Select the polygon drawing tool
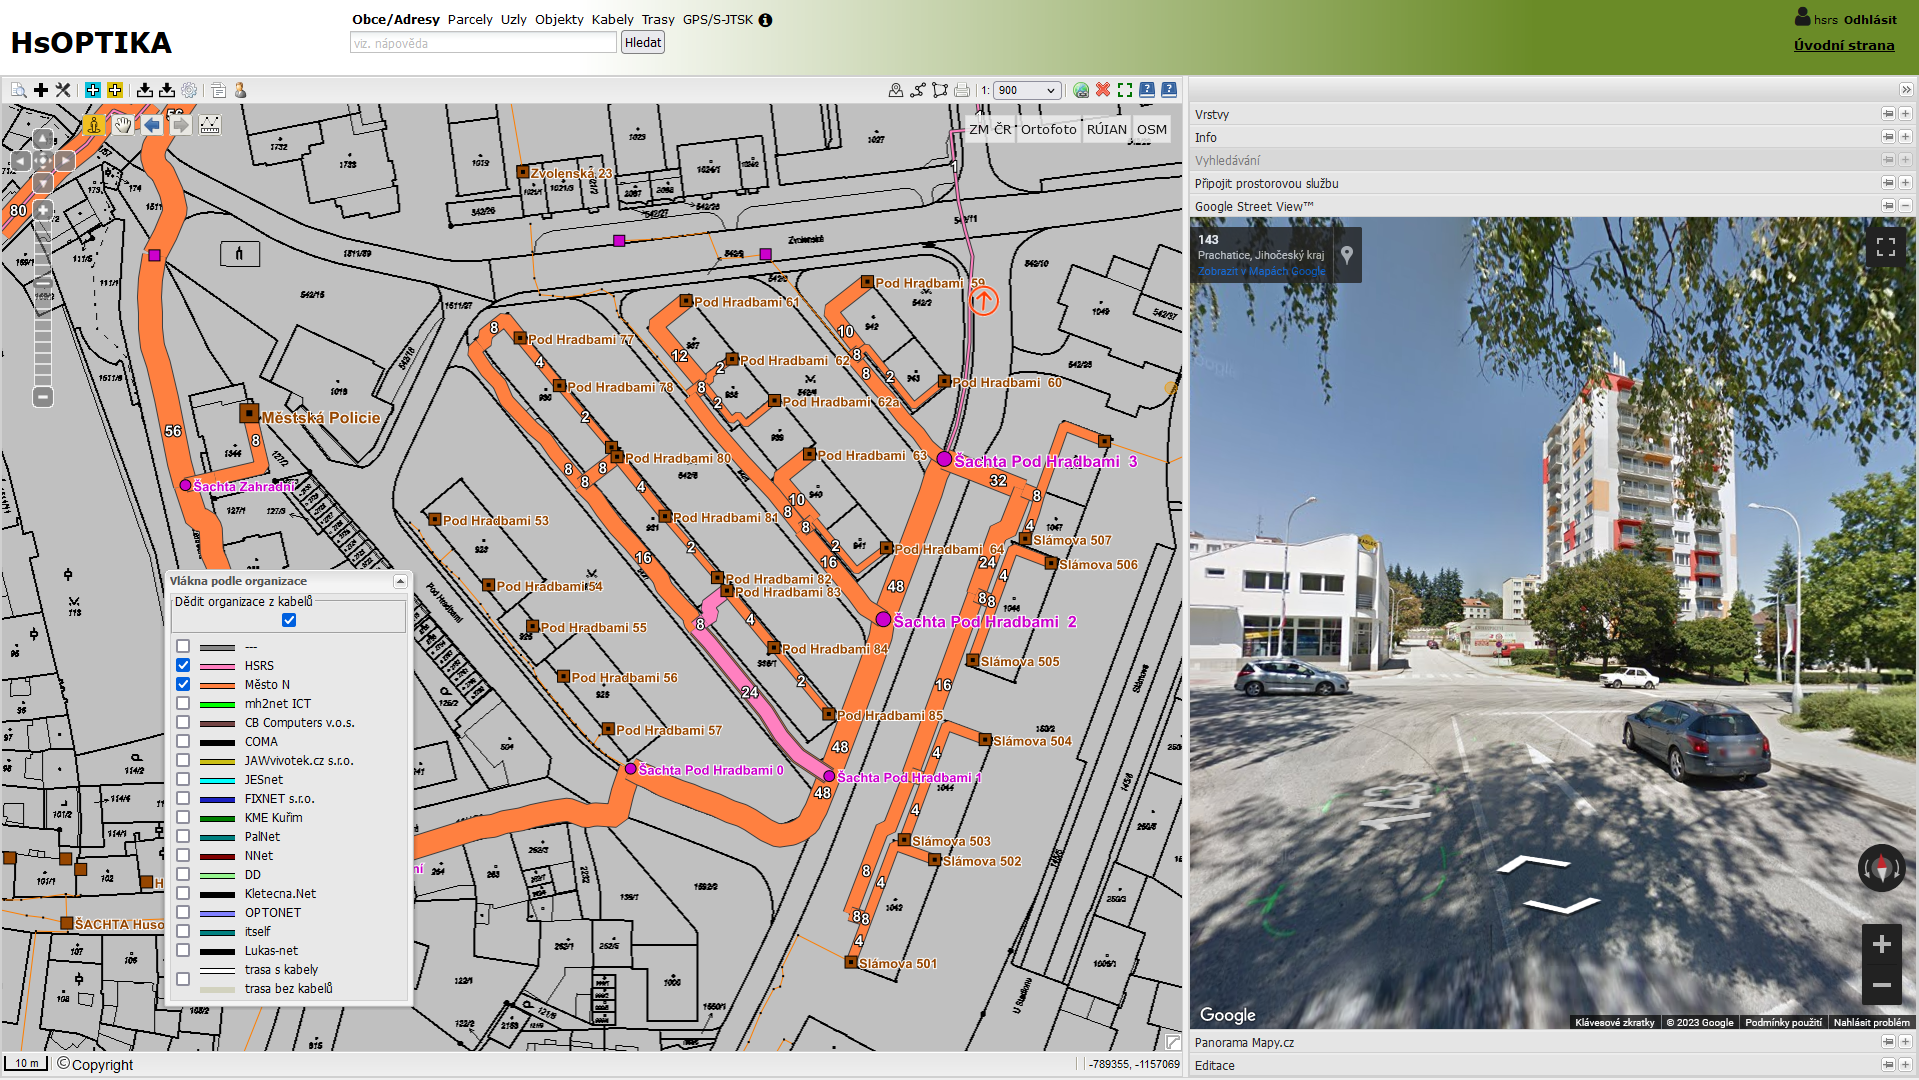Viewport: 1919px width, 1080px height. click(x=940, y=90)
